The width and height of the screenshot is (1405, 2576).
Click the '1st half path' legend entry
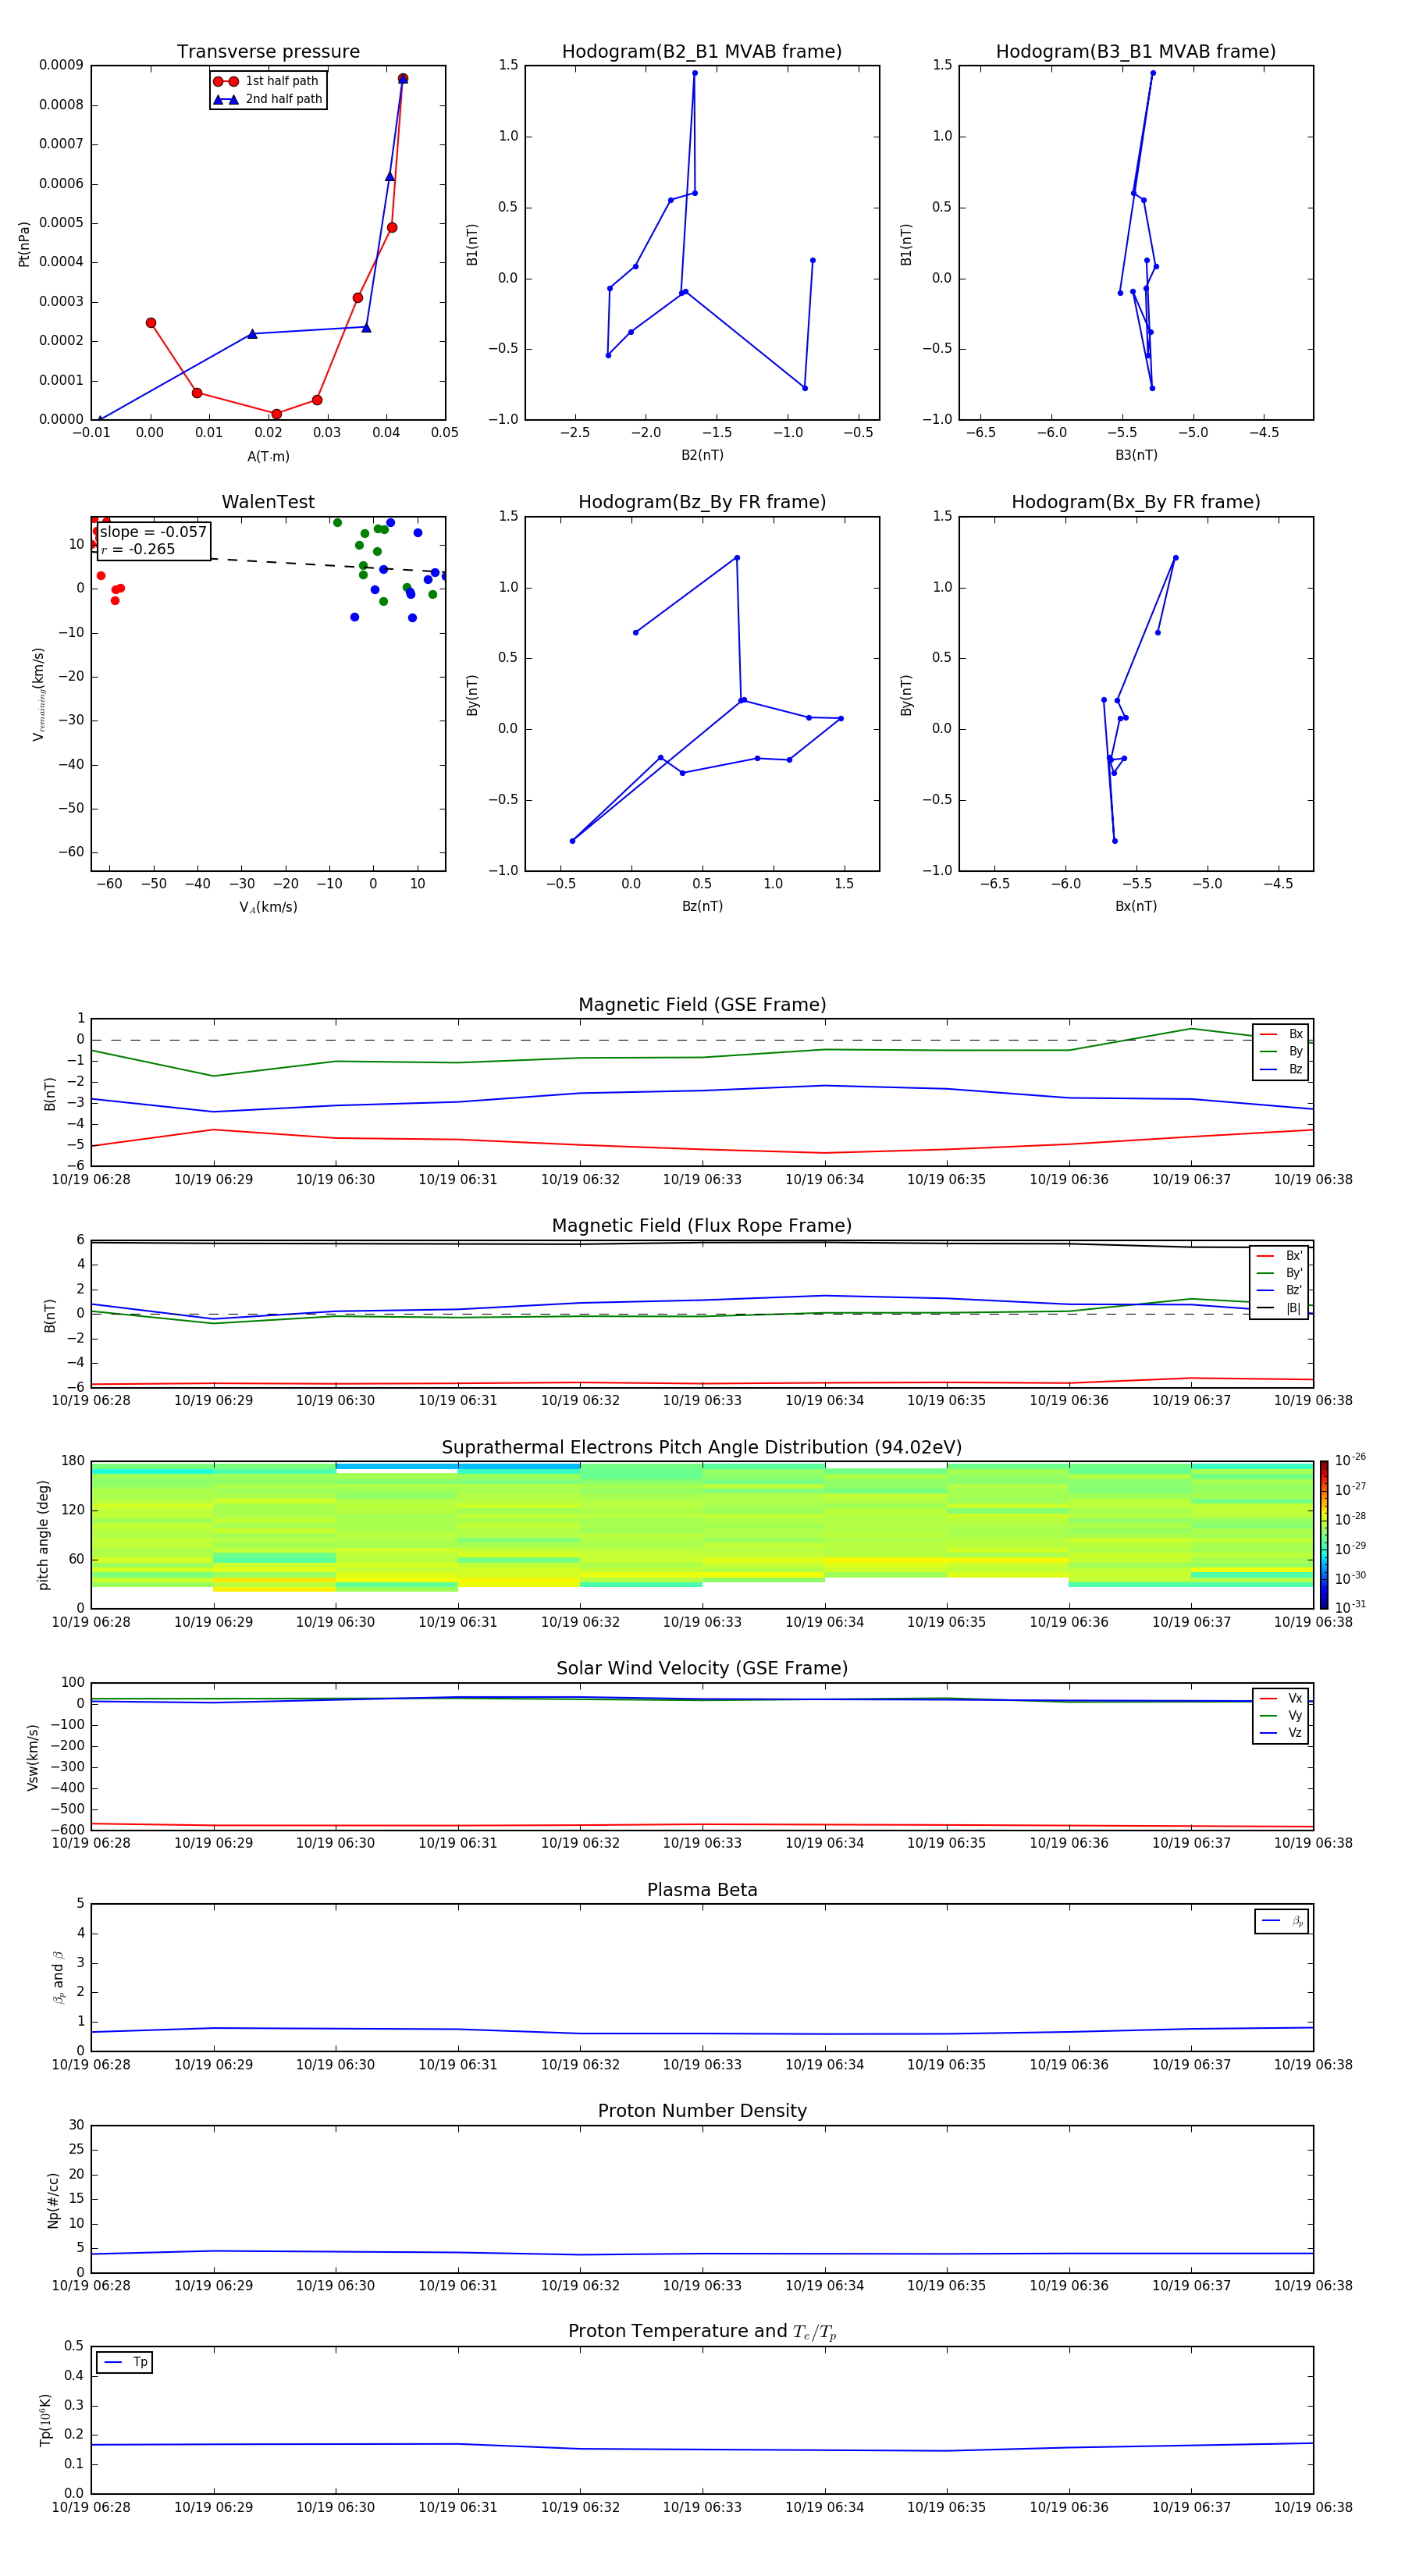[267, 81]
